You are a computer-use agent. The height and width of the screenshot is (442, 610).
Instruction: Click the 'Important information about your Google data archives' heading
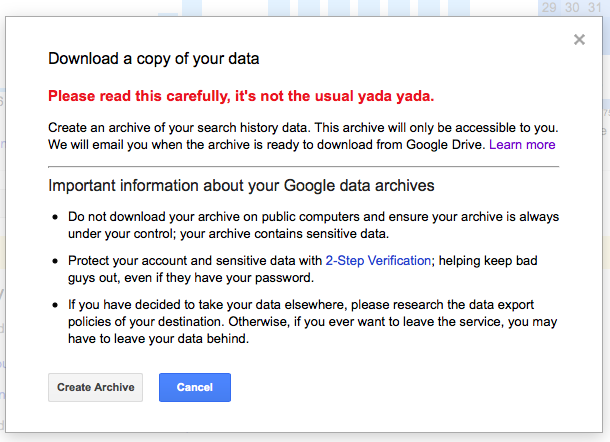pos(241,186)
